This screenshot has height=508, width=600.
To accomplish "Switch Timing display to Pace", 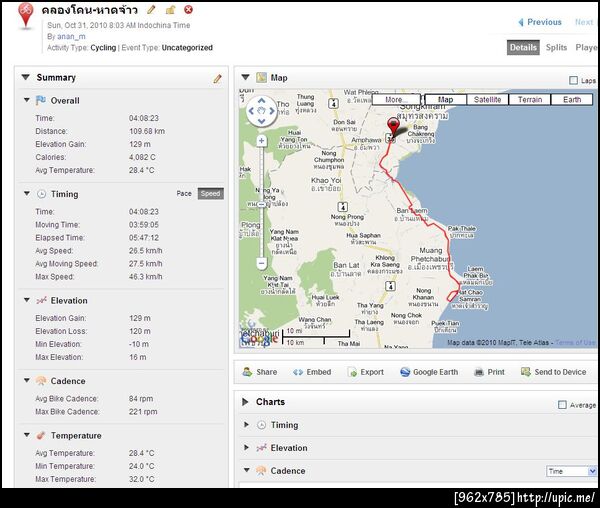I will pyautogui.click(x=184, y=194).
